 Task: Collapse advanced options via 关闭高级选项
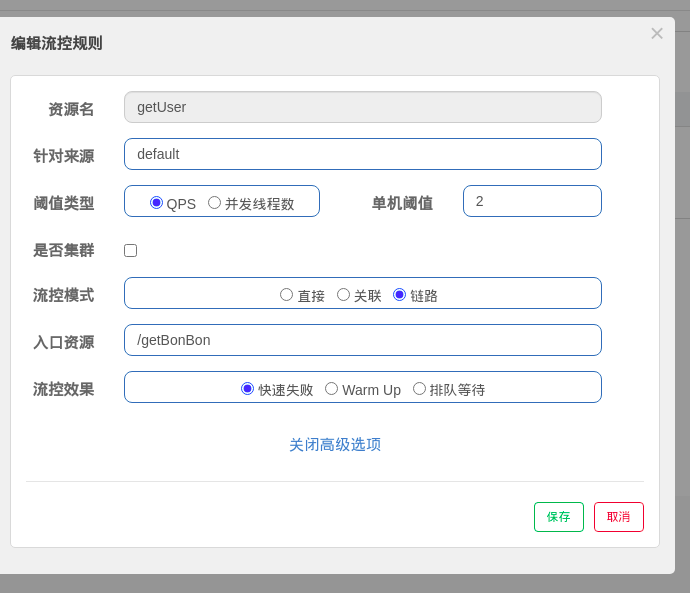click(x=335, y=444)
